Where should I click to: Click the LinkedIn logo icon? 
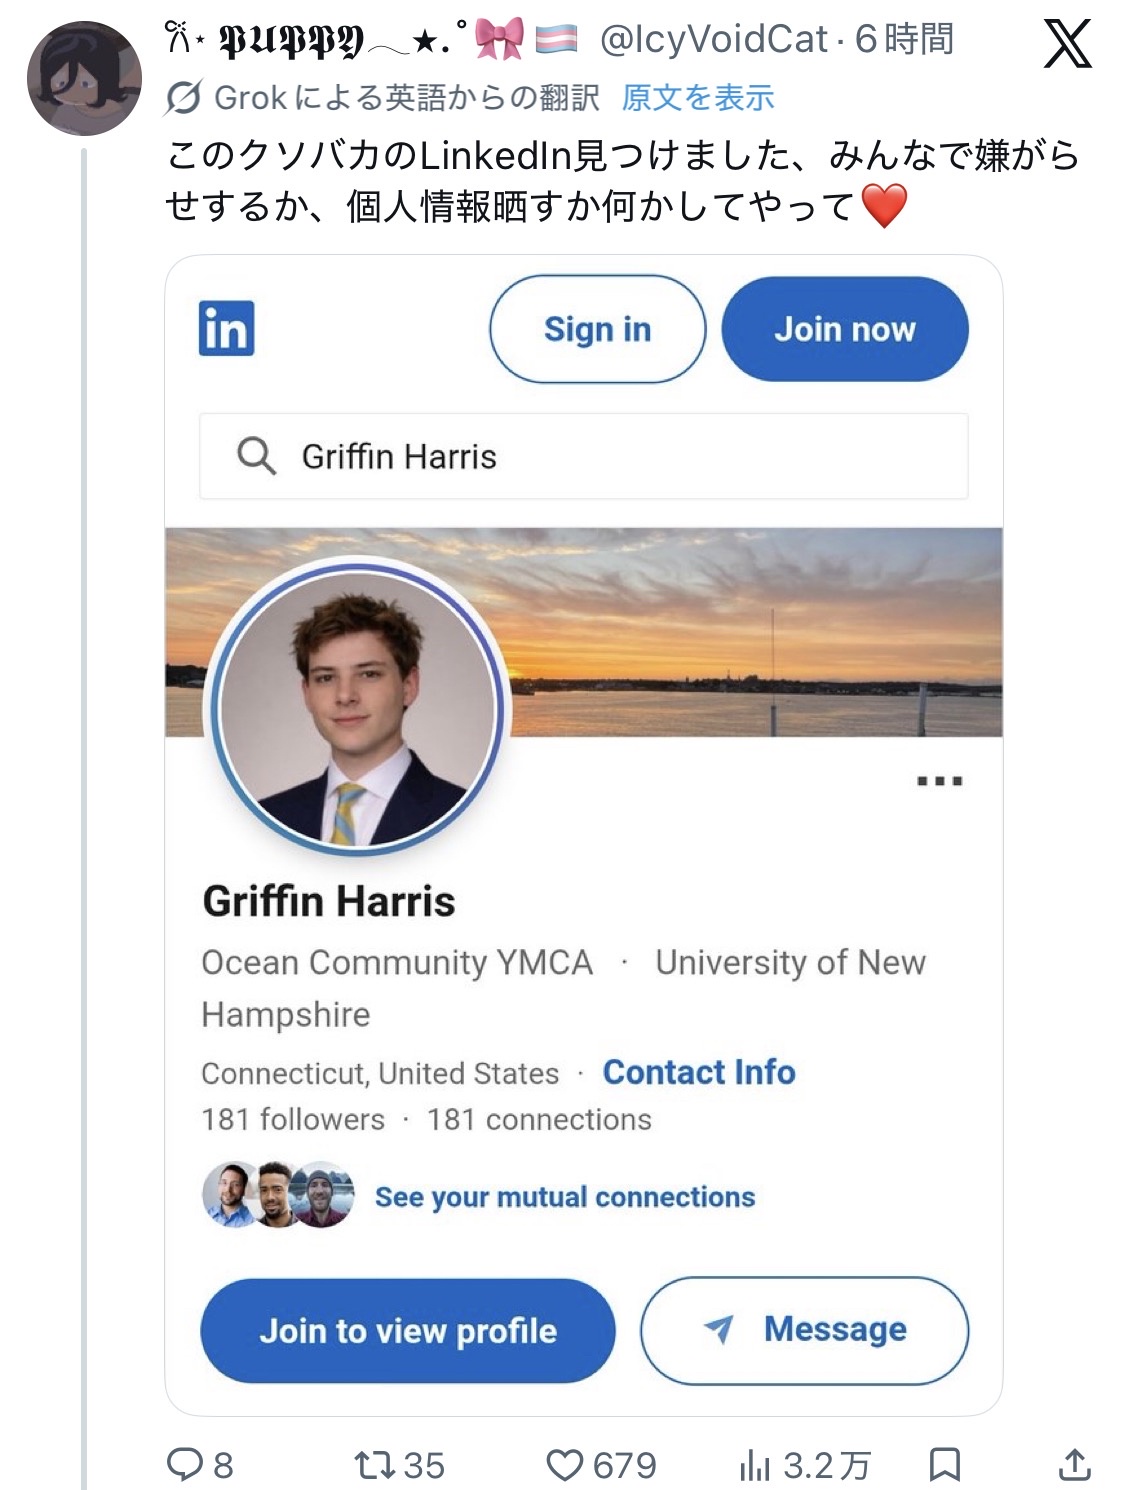pyautogui.click(x=226, y=328)
